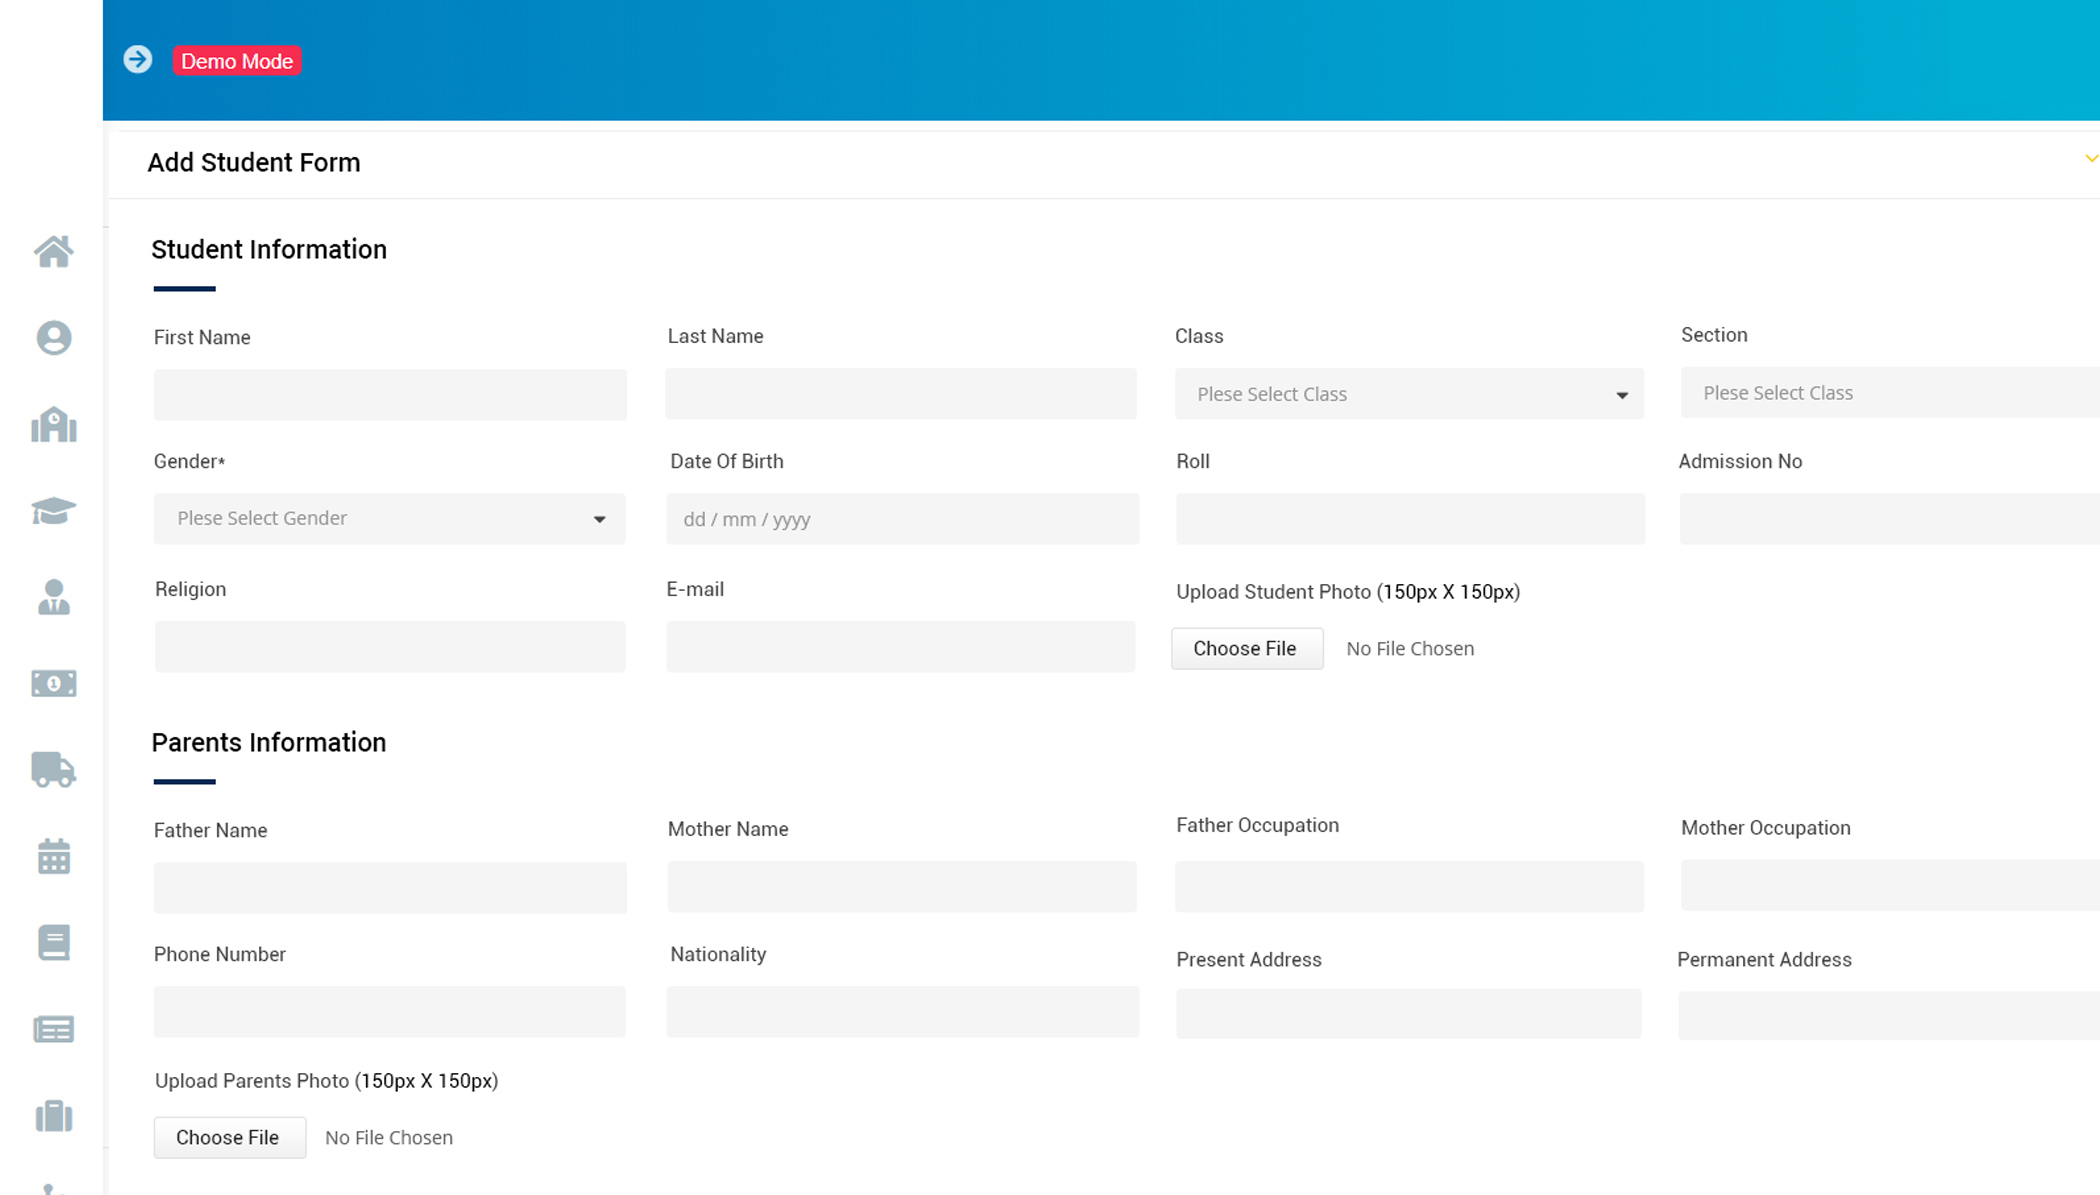Open the school building sidebar icon
This screenshot has height=1195, width=2100.
[x=54, y=424]
